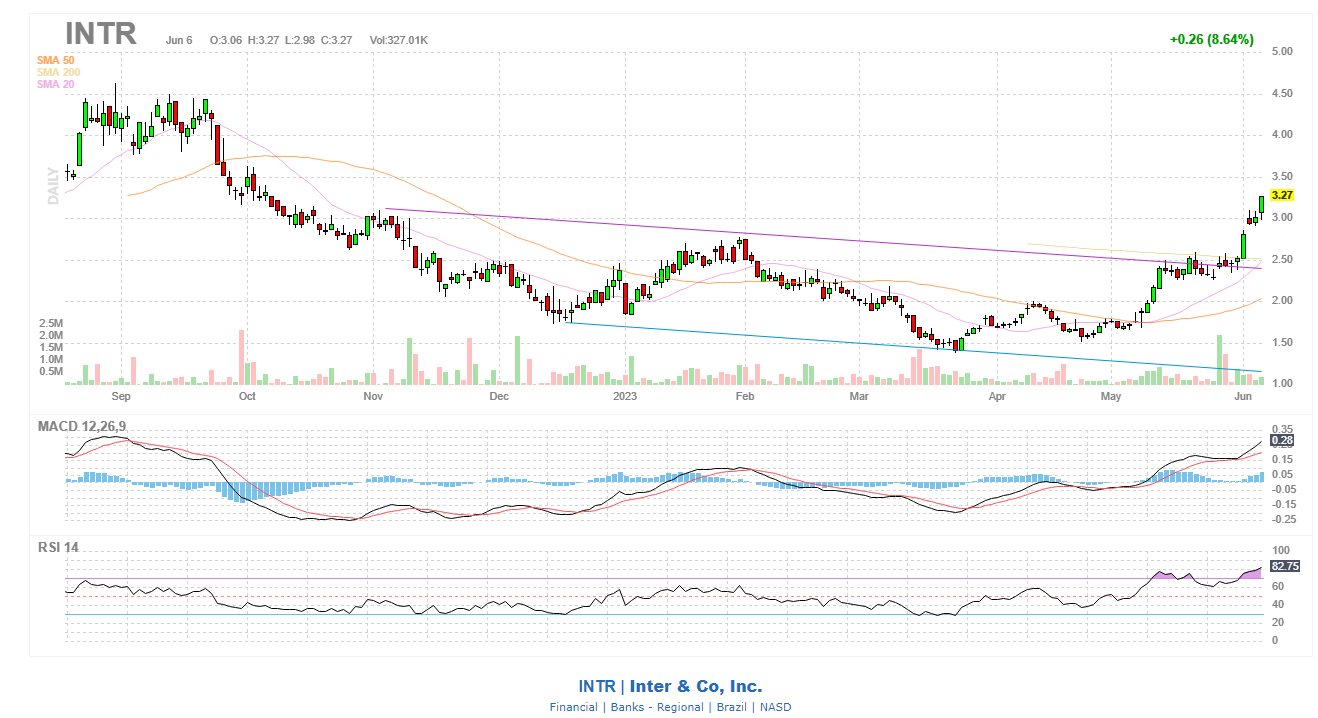Viewport: 1318px width, 718px height.
Task: Click the yellow 3.27 current price tag
Action: [x=1282, y=195]
